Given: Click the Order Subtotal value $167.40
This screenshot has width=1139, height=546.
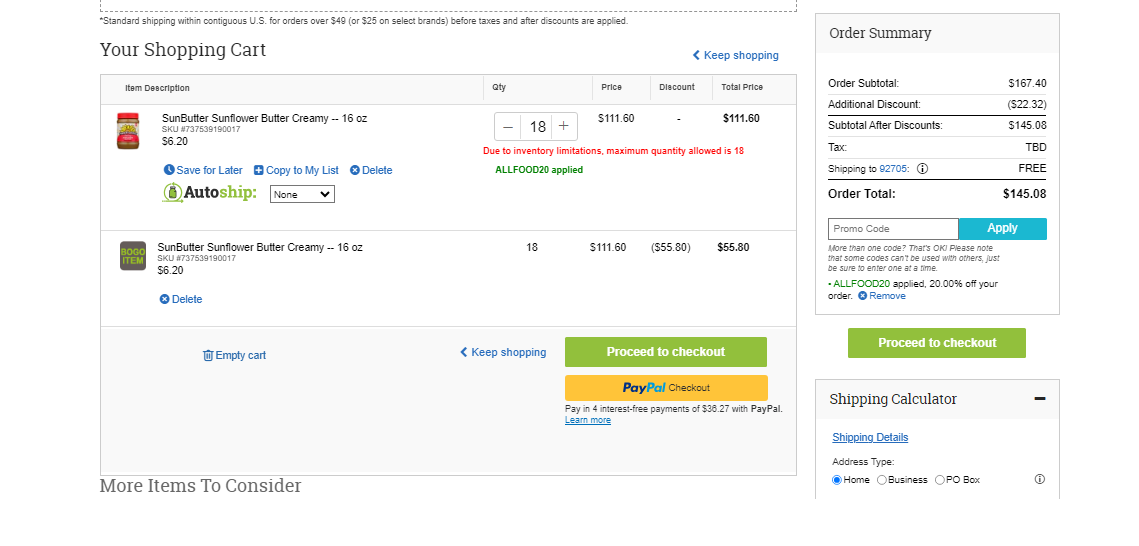Looking at the screenshot, I should click(x=1027, y=83).
